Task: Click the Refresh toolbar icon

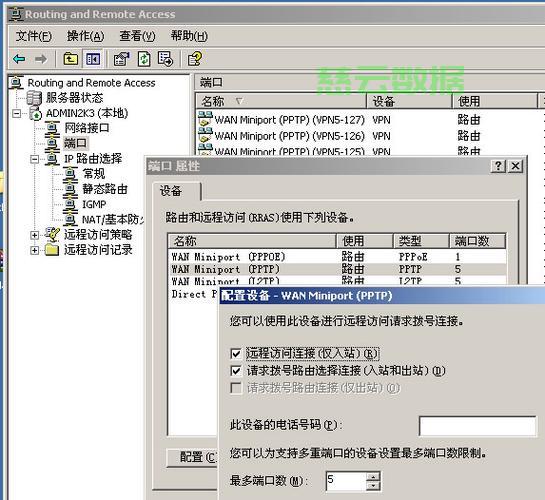Action: point(144,59)
